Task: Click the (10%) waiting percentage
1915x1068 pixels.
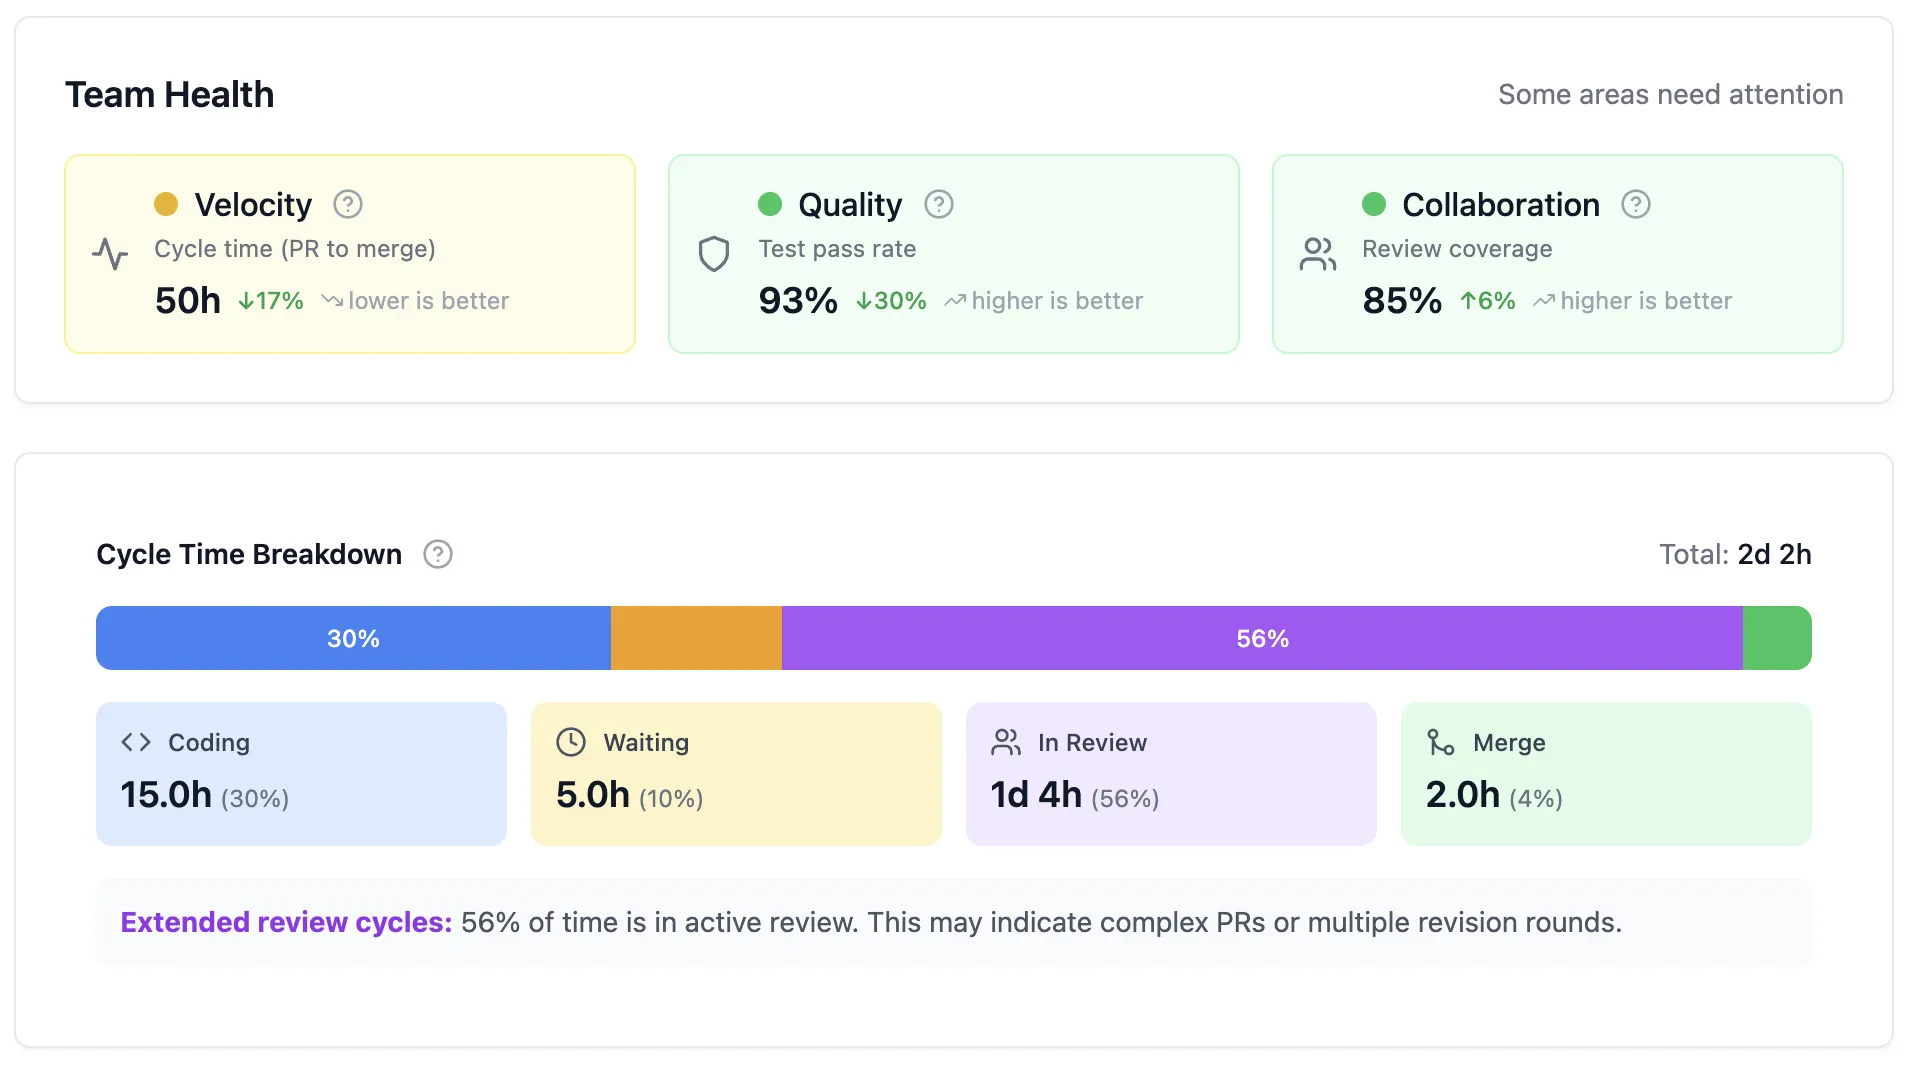Action: pos(671,798)
